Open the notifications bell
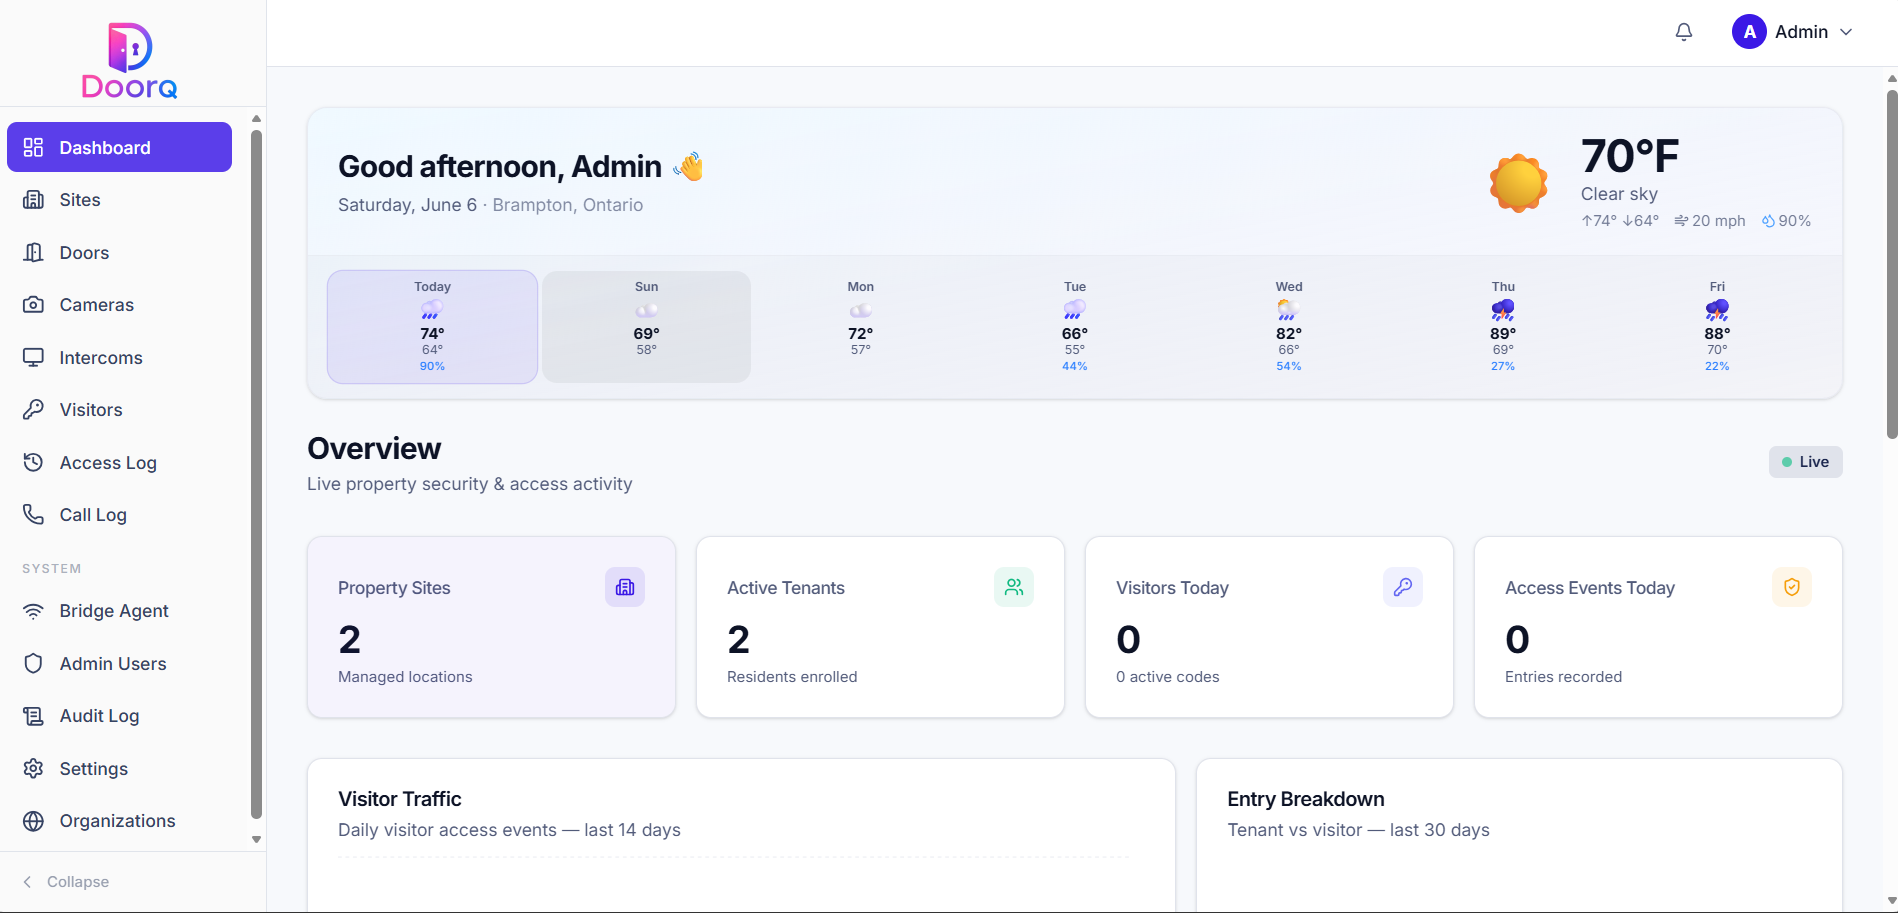 [1684, 32]
